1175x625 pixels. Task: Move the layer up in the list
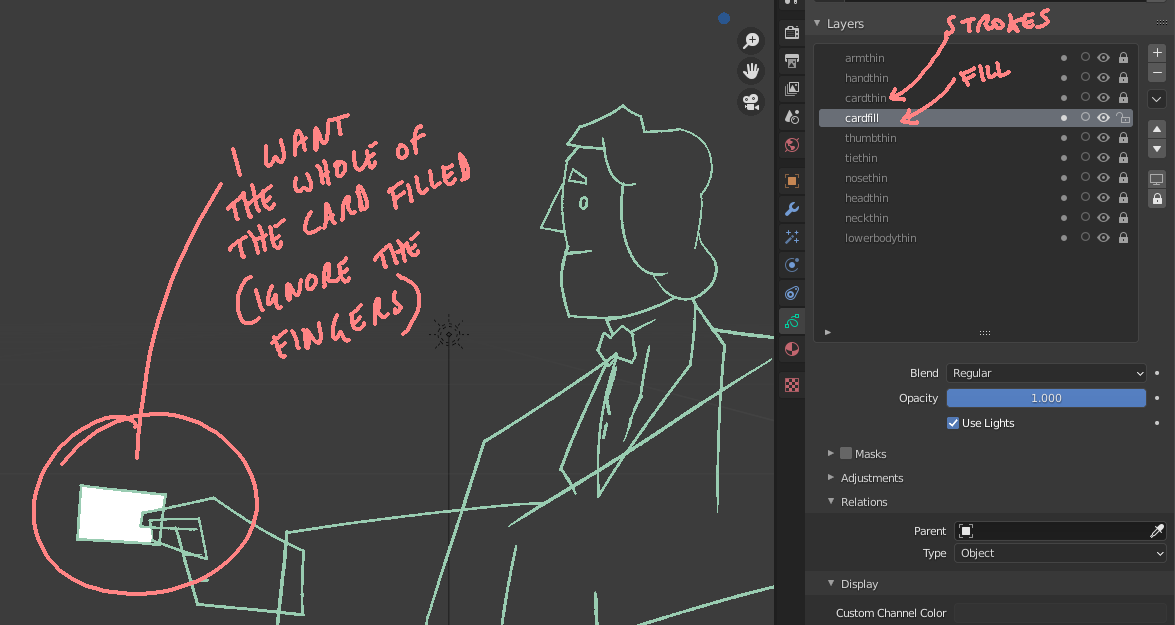click(1157, 129)
